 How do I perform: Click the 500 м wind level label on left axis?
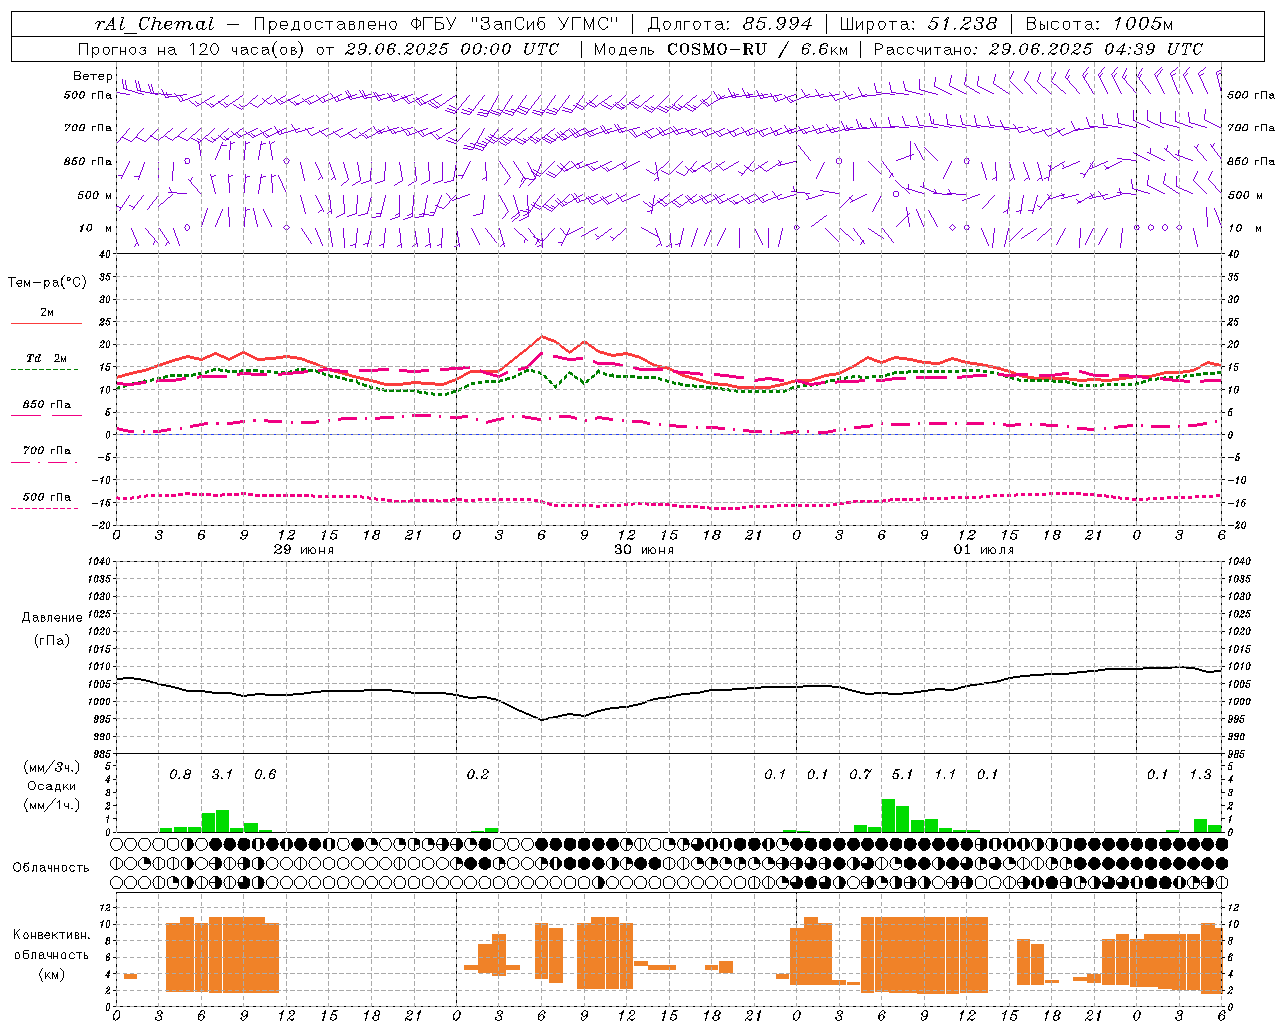pyautogui.click(x=95, y=195)
